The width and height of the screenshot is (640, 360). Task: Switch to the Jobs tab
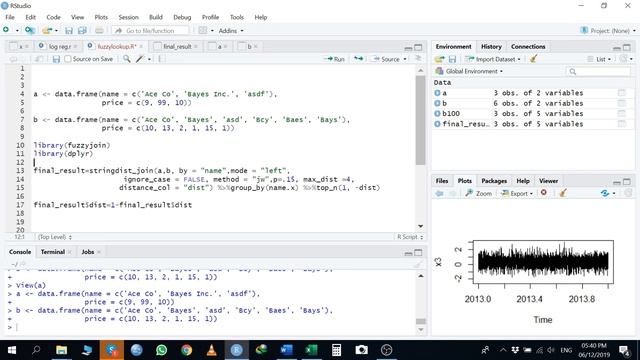tap(87, 252)
